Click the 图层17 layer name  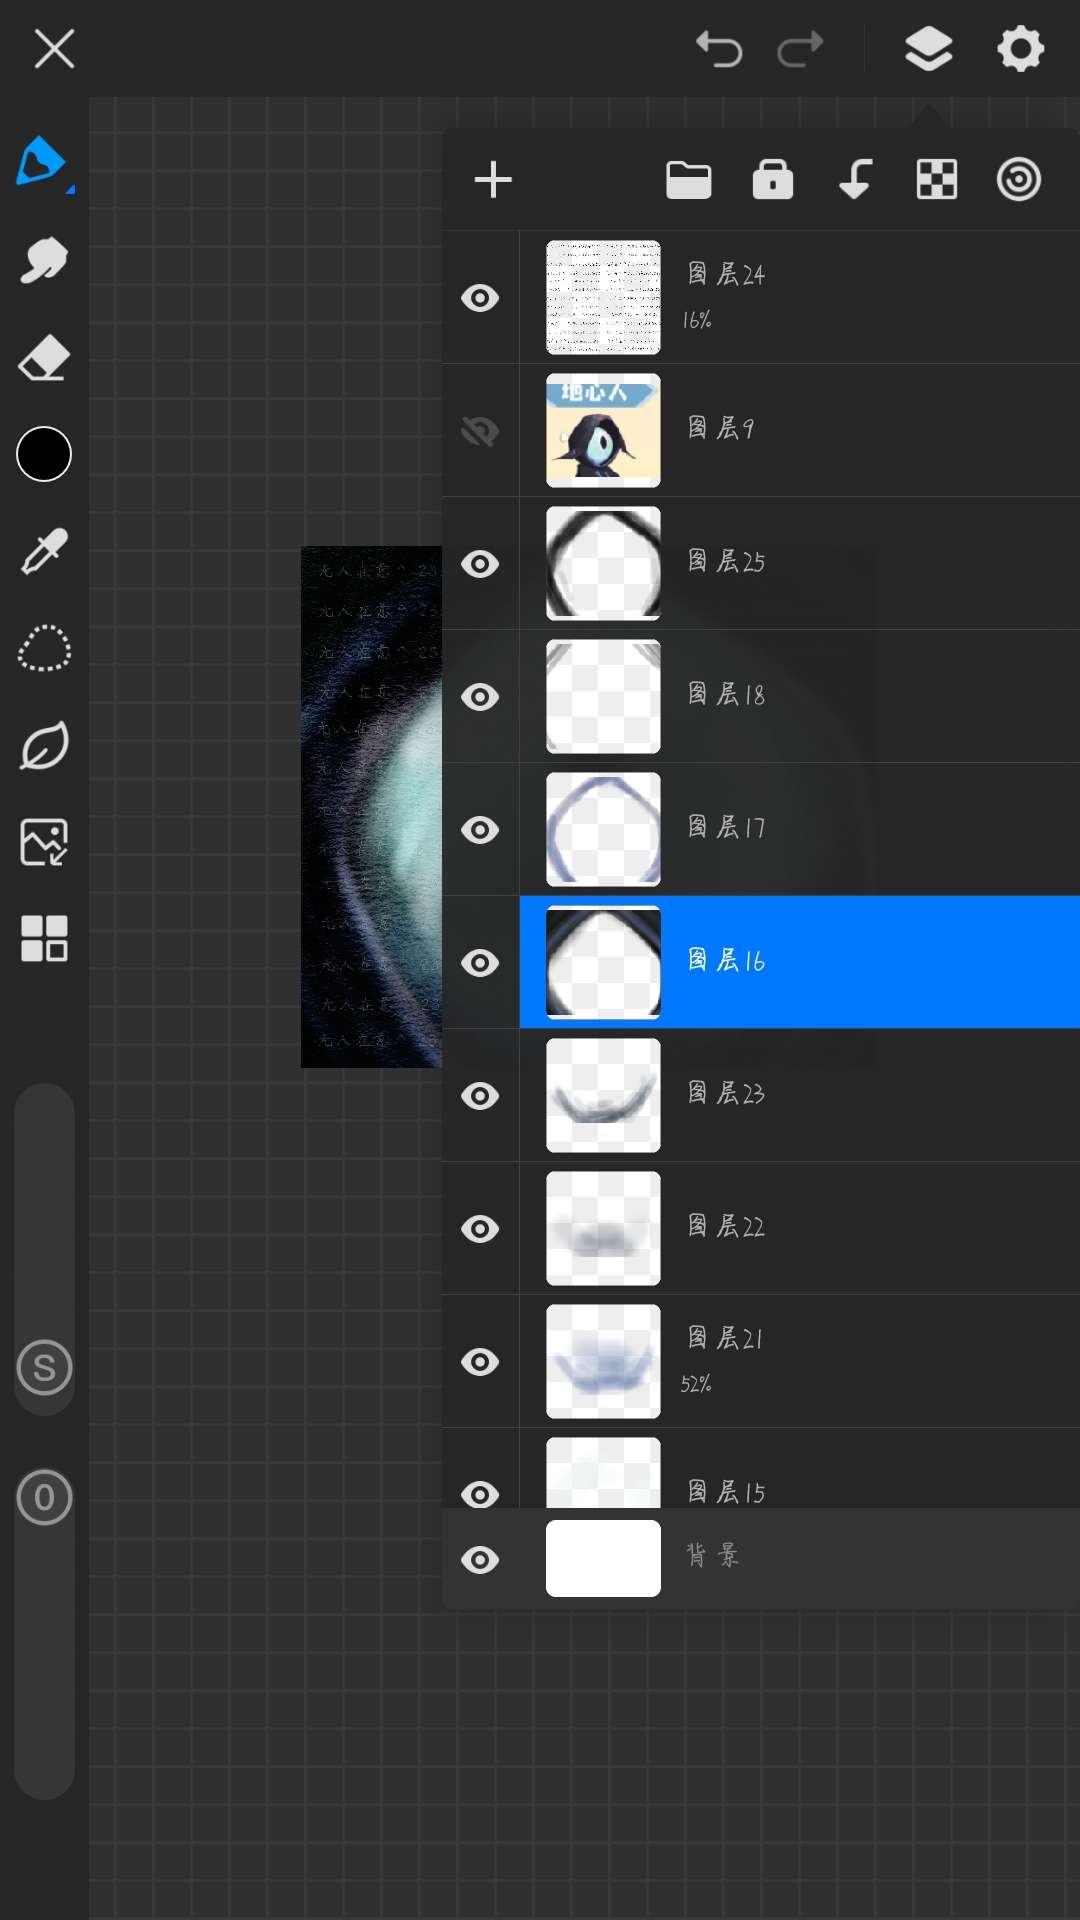click(726, 827)
